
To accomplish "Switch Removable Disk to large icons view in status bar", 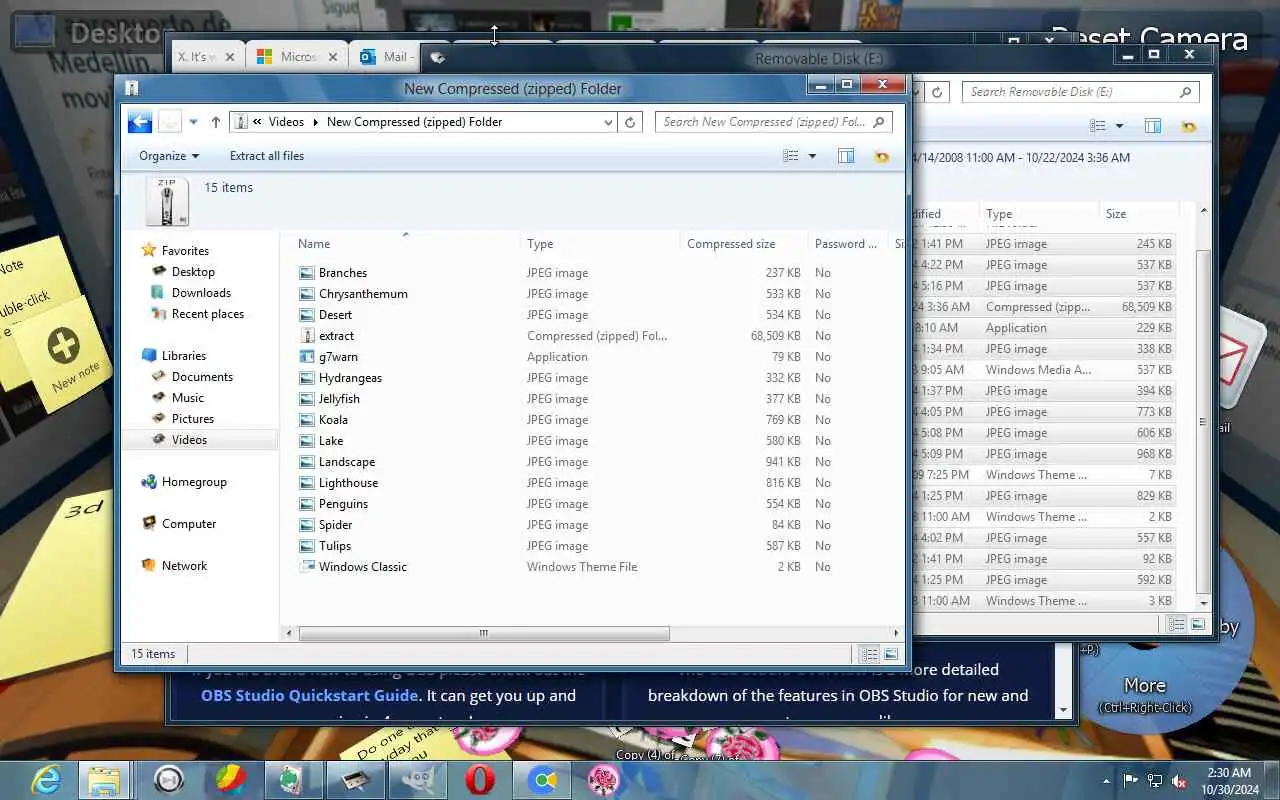I will pos(1197,624).
